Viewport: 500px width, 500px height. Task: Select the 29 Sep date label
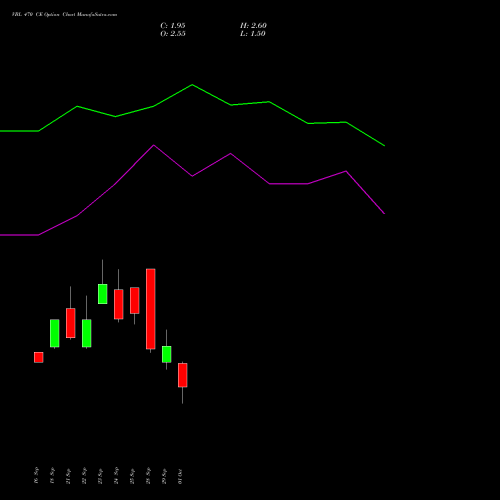click(x=164, y=476)
